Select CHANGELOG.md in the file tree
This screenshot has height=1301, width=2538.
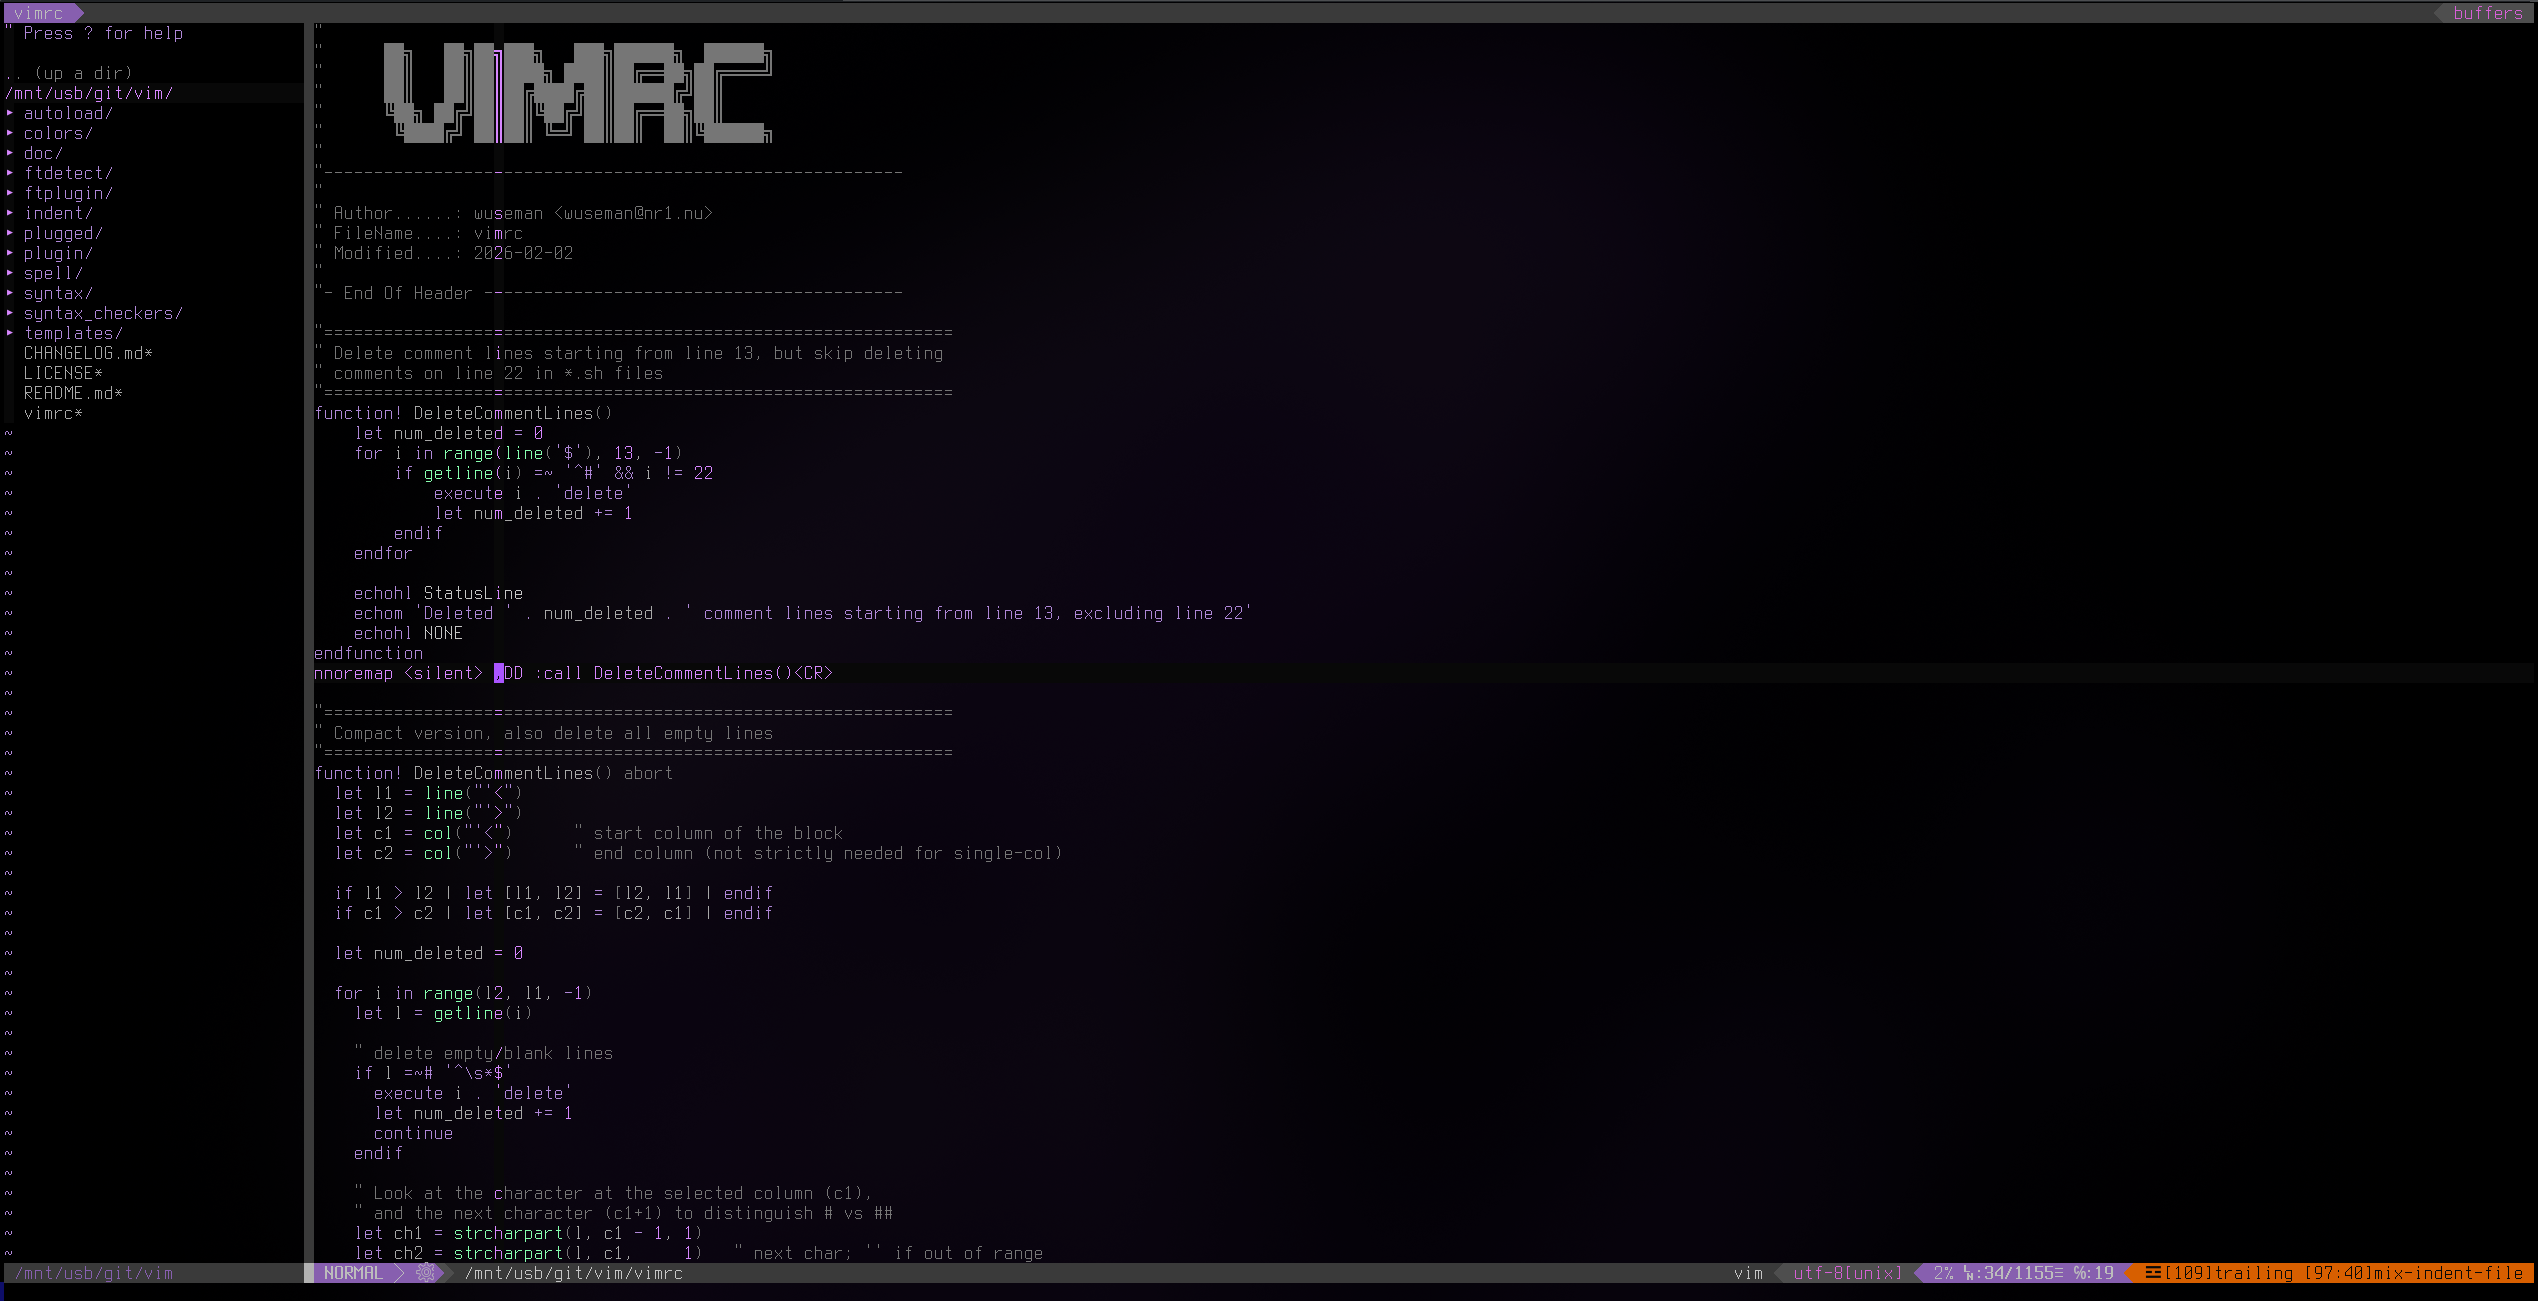(87, 353)
